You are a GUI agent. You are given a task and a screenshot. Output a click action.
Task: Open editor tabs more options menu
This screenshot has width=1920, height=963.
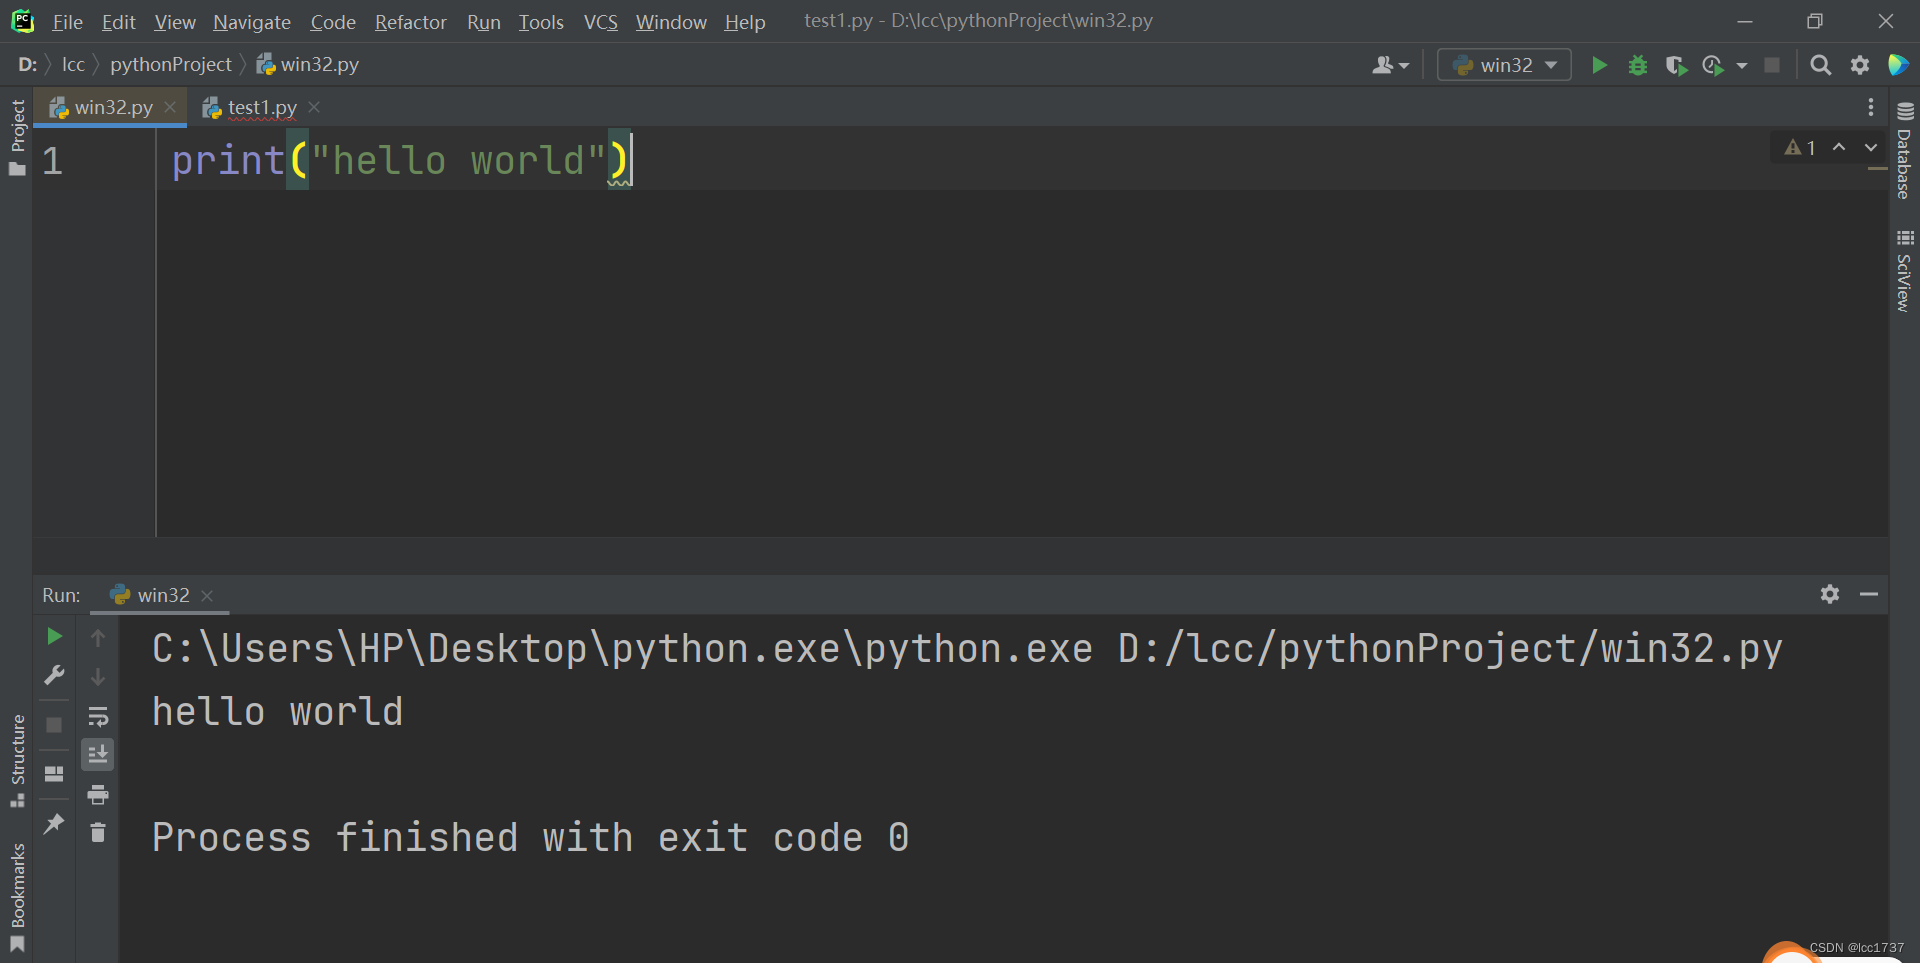(x=1870, y=107)
